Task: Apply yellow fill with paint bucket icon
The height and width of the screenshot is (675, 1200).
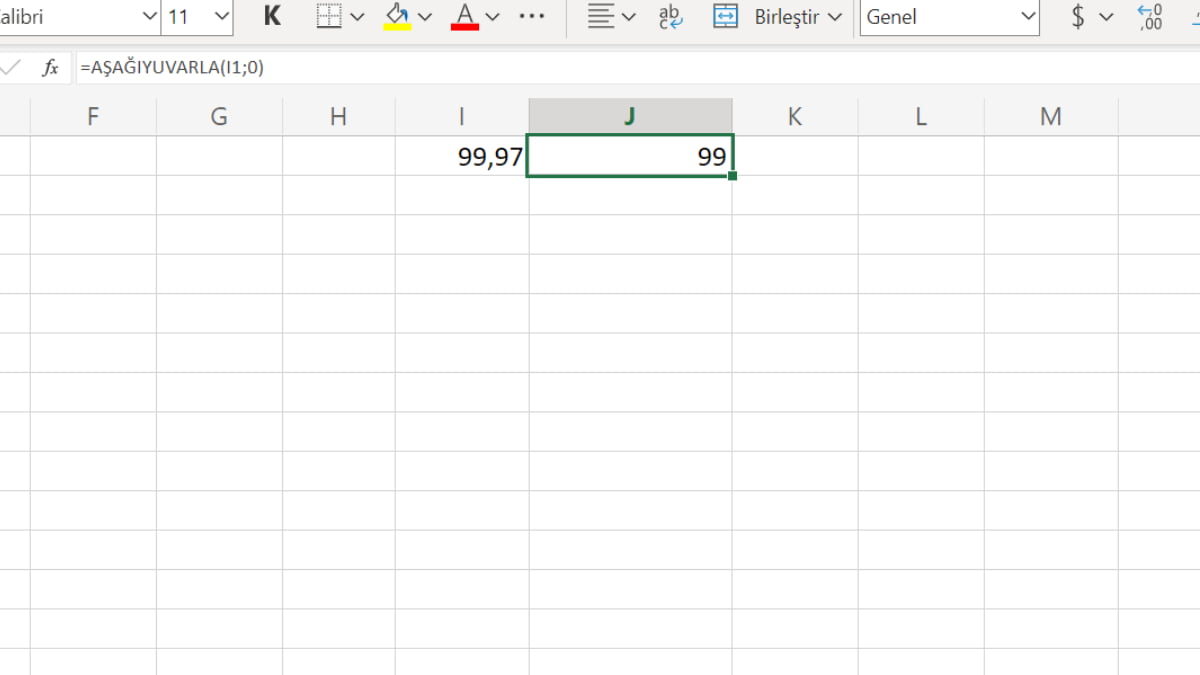Action: 397,17
